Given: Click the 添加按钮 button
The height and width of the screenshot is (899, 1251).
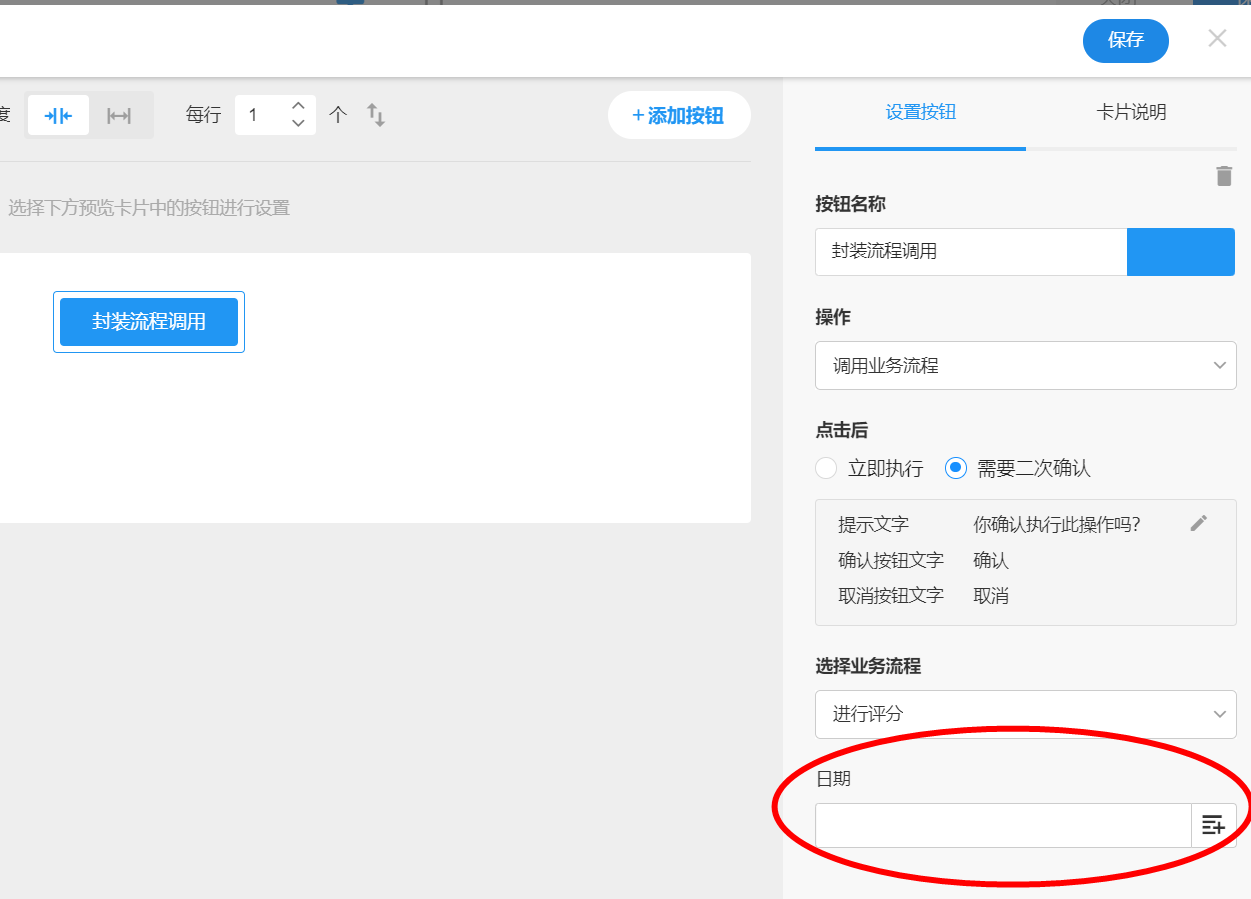Looking at the screenshot, I should (x=679, y=116).
